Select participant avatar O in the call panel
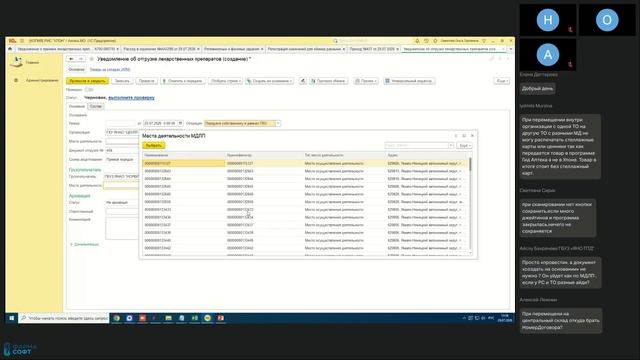 [x=607, y=20]
